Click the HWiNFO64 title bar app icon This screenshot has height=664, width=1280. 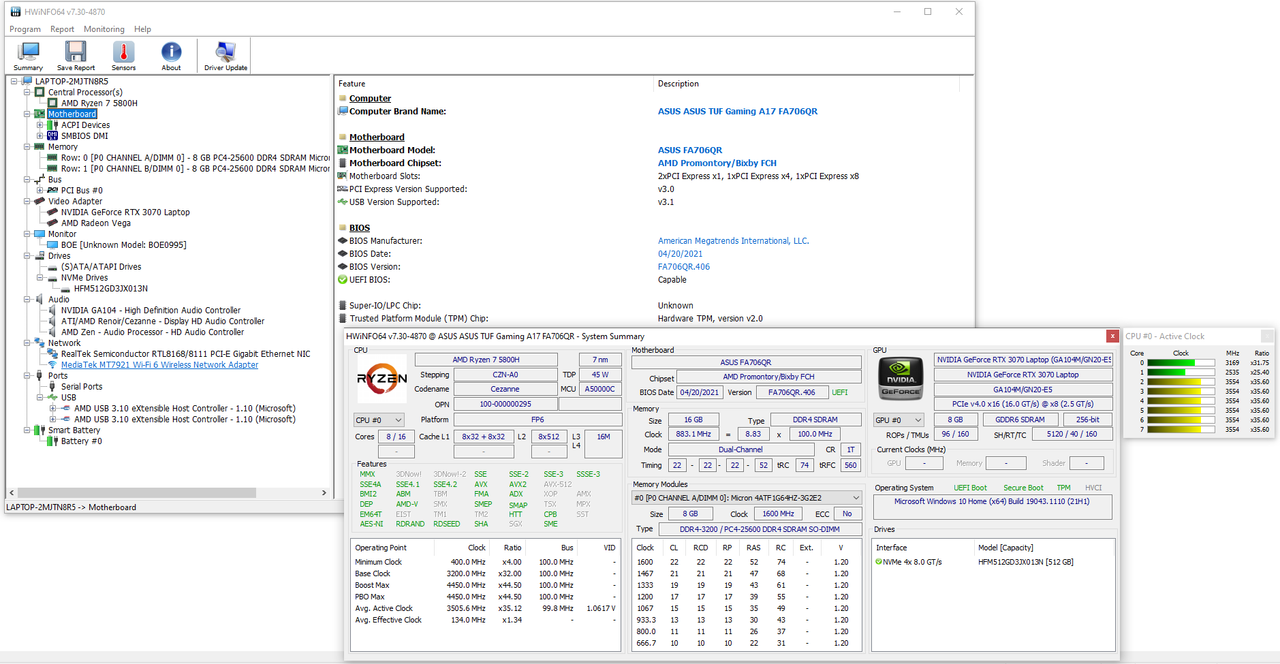point(15,11)
